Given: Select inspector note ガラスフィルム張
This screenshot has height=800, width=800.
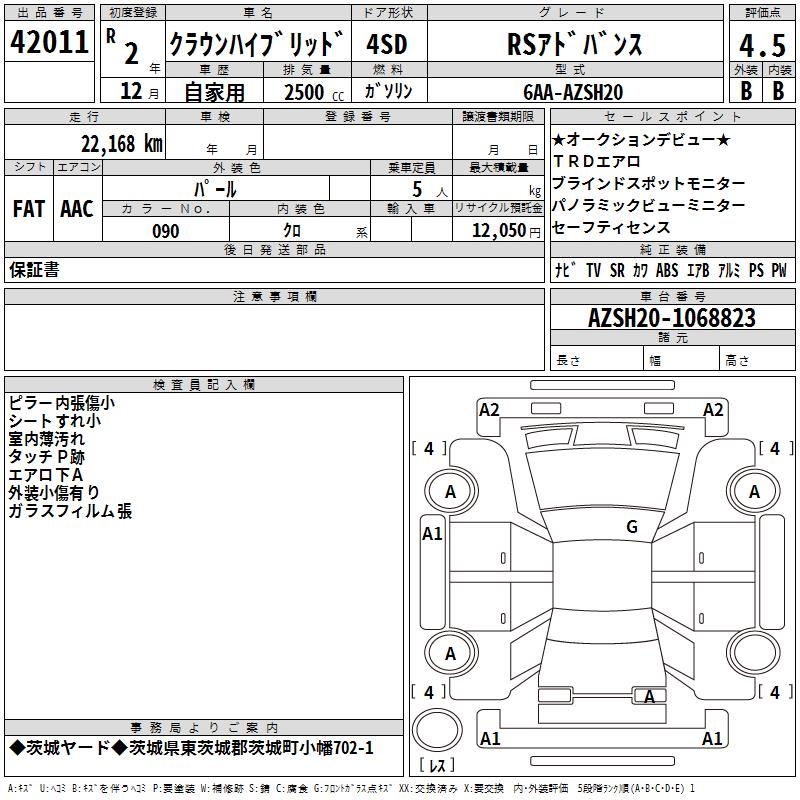Looking at the screenshot, I should click(x=70, y=510).
